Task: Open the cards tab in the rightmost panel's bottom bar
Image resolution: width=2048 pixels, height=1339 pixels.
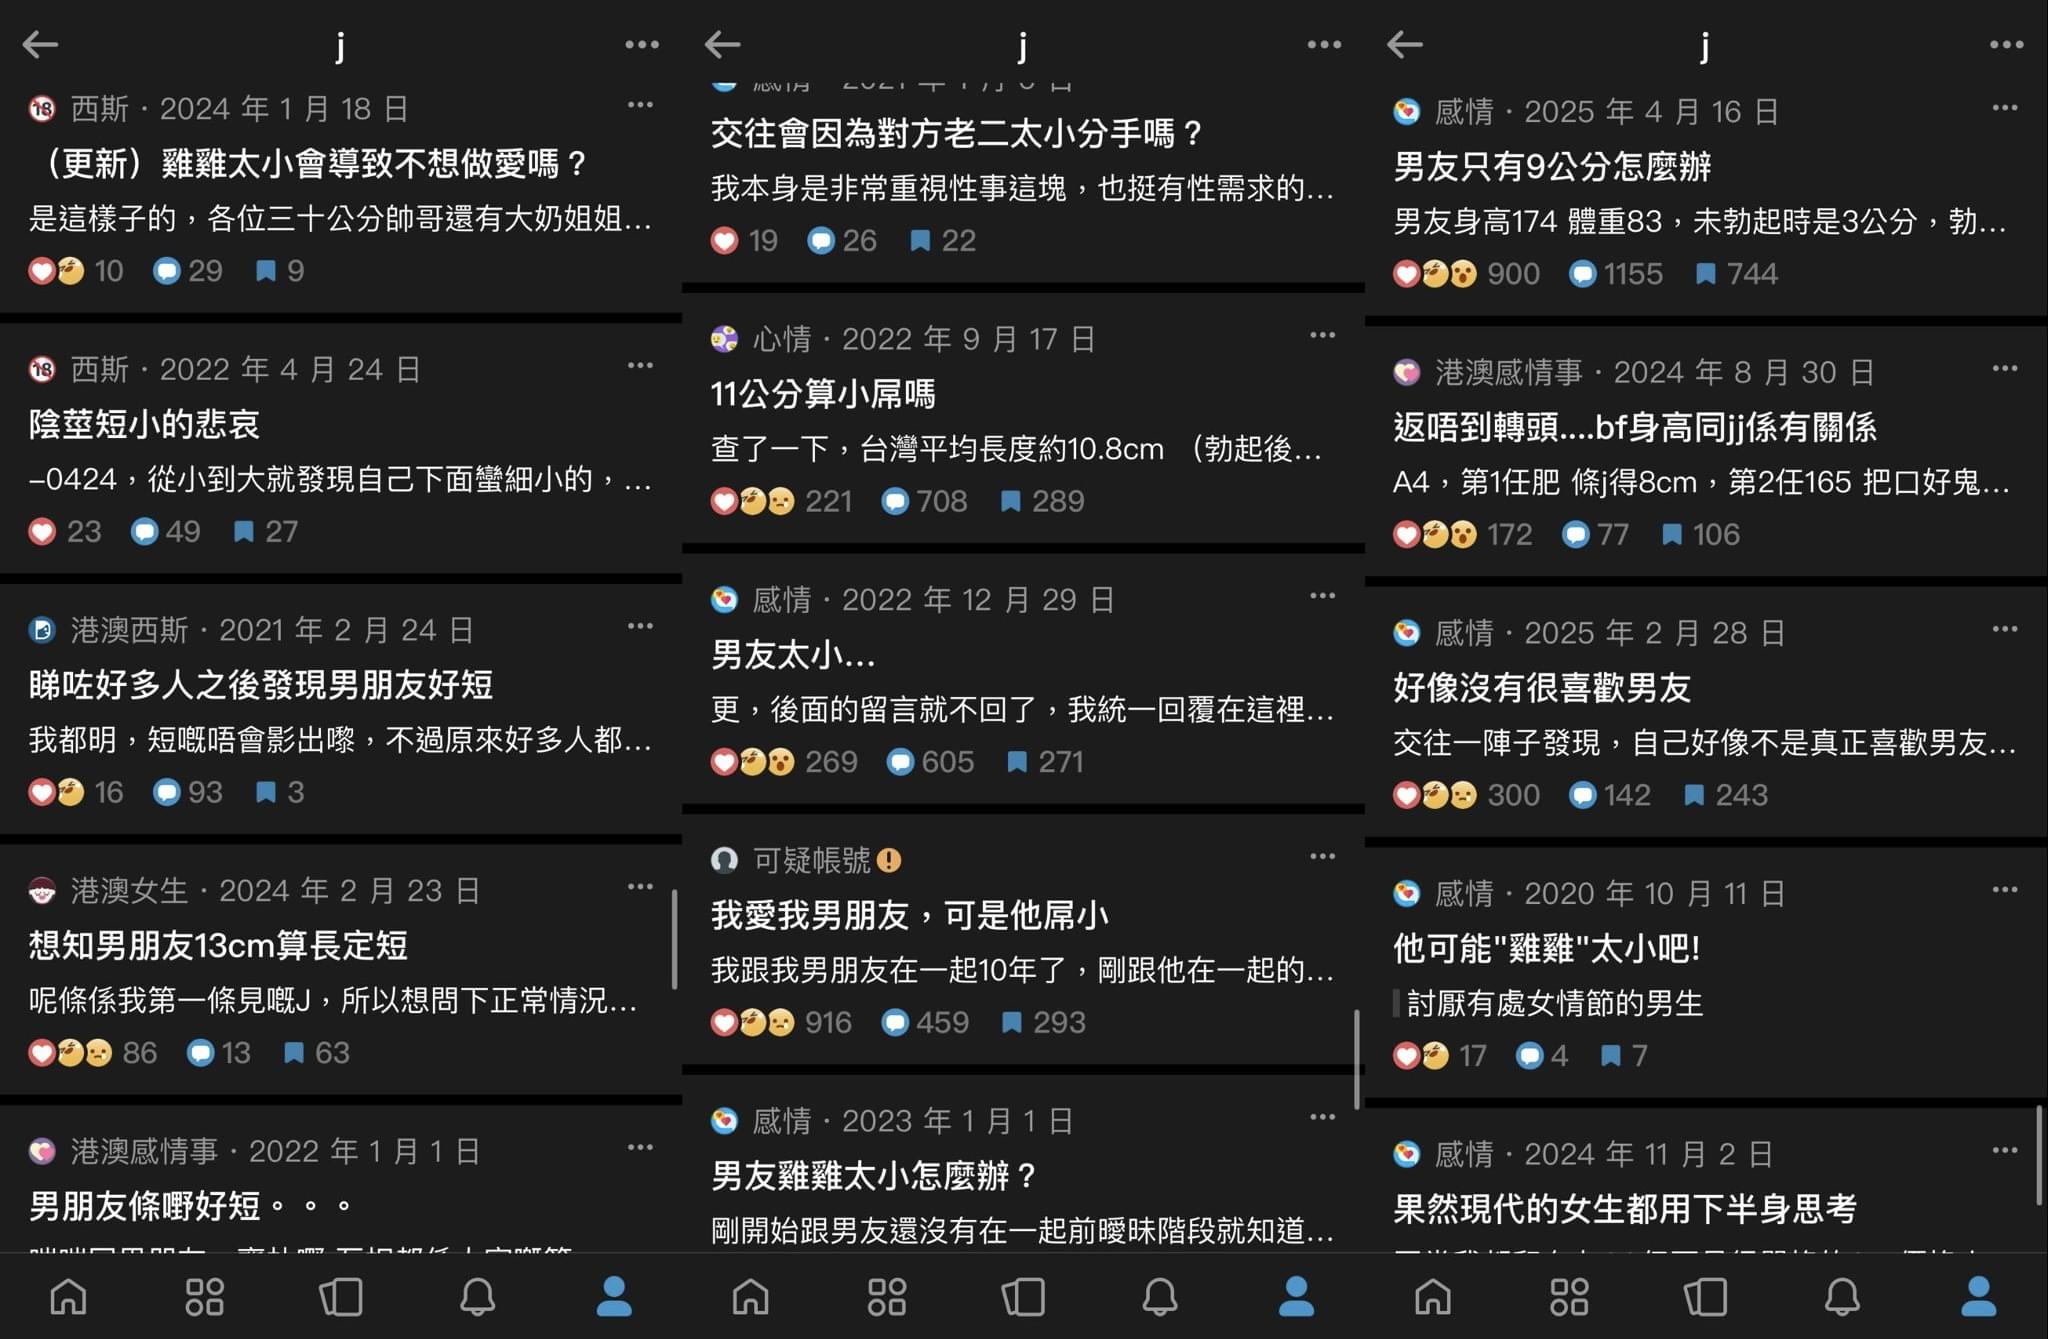Action: 1706,1297
